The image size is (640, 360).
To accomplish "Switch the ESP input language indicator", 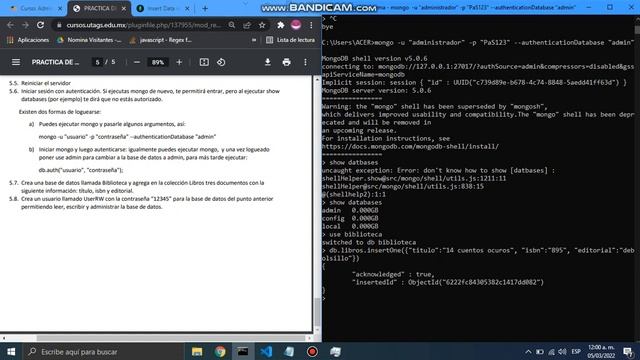I will [x=576, y=351].
